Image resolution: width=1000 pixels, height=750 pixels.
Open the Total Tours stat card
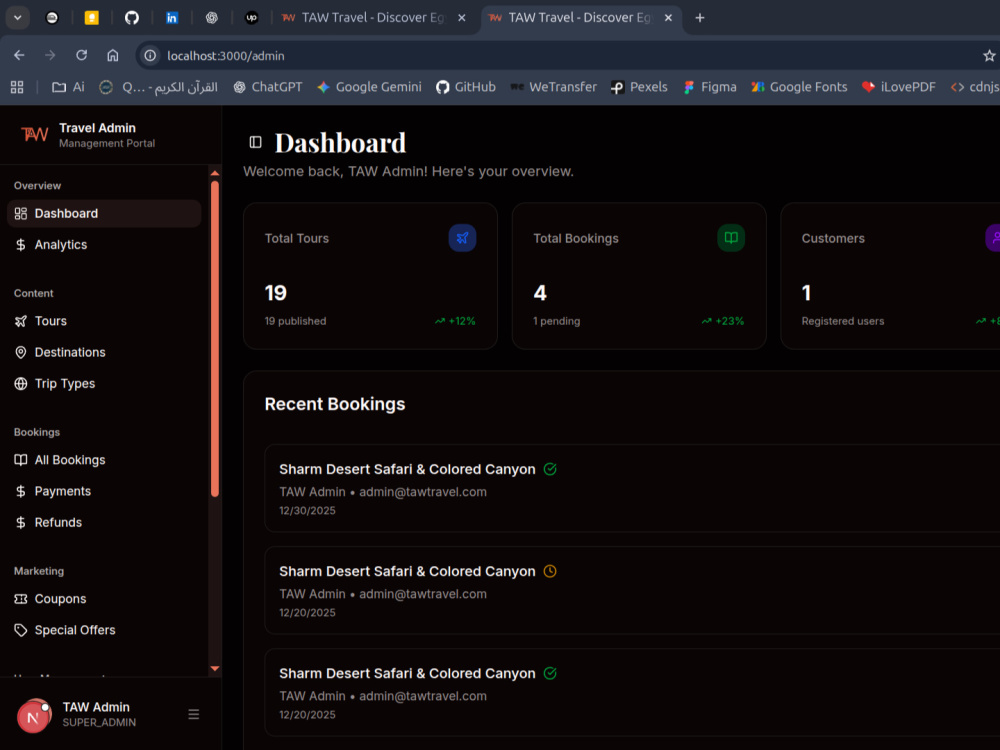click(370, 276)
